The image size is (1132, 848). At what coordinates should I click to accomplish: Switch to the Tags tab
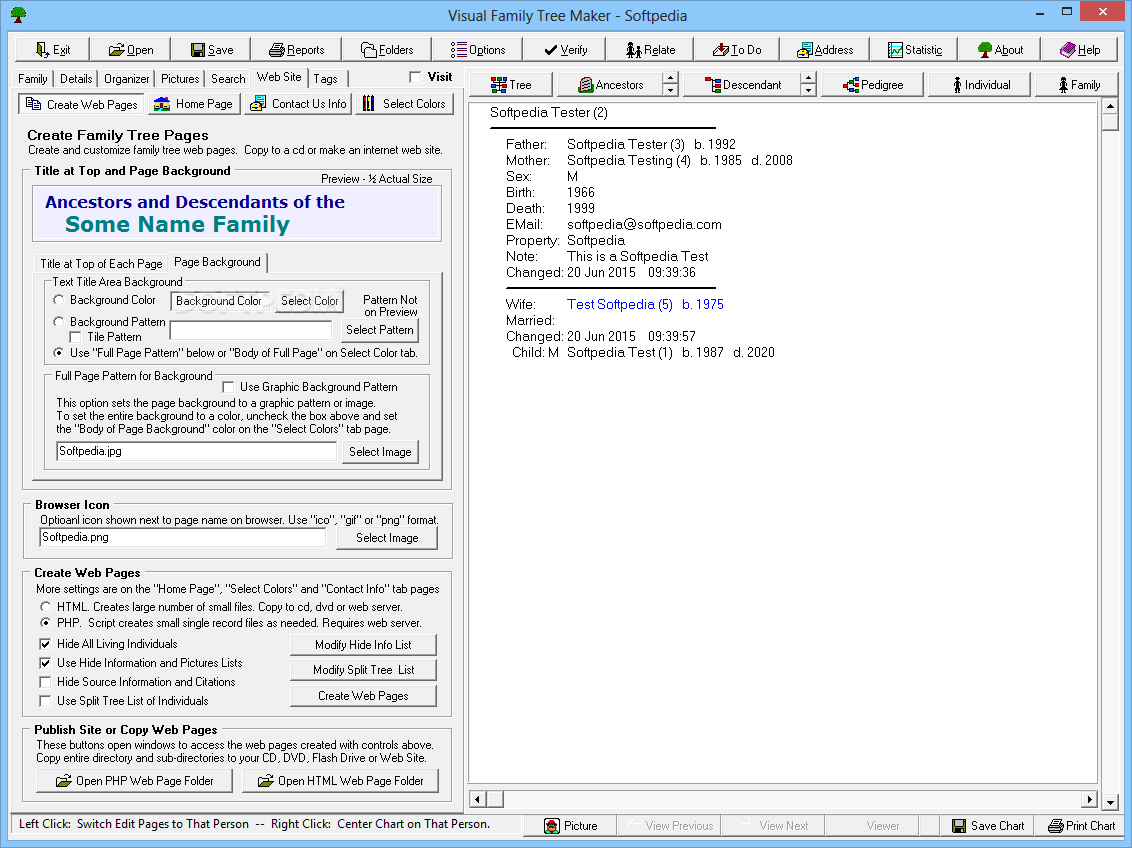coord(325,79)
